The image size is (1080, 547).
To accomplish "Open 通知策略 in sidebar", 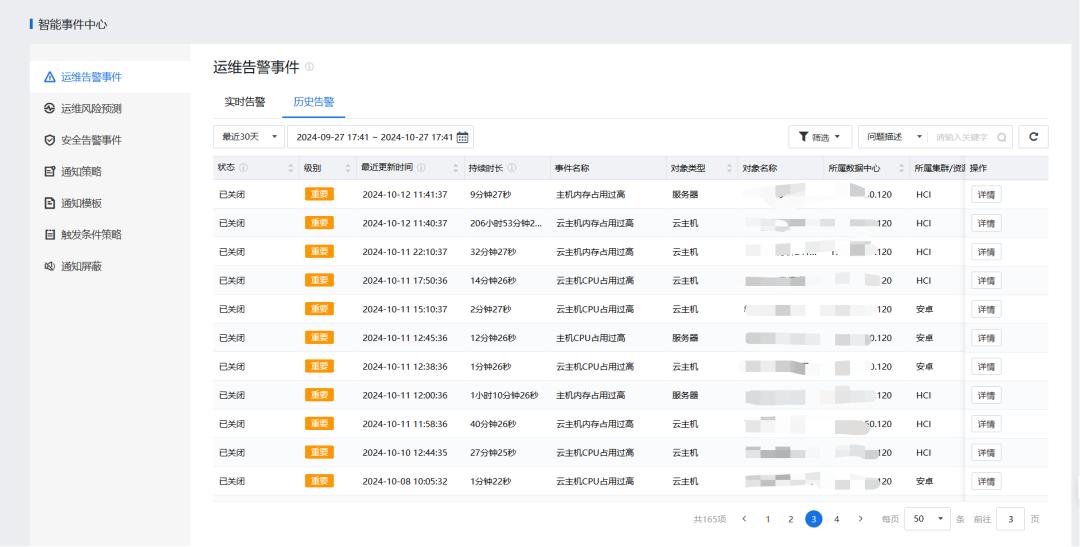I will pyautogui.click(x=110, y=172).
